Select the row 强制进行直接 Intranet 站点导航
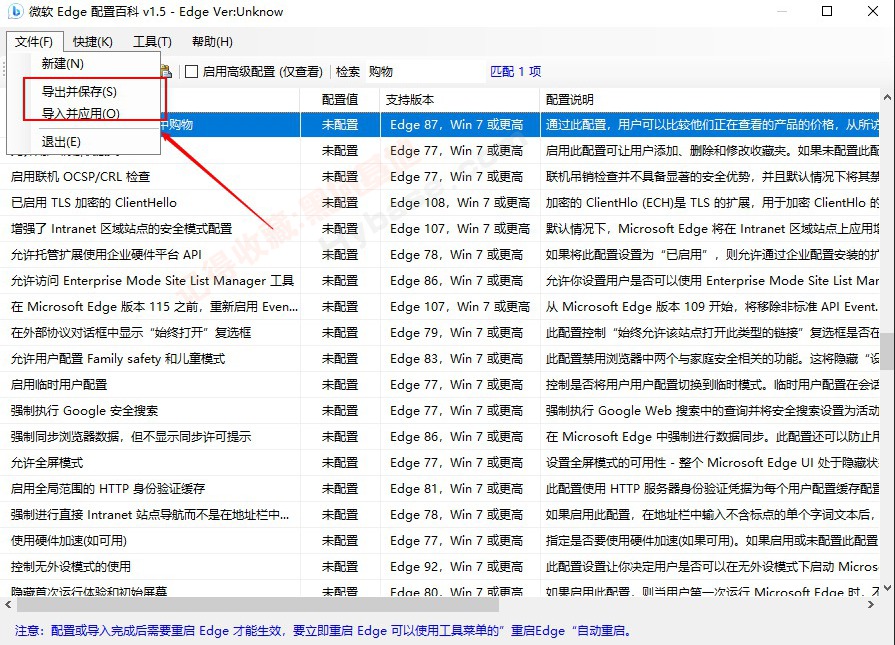This screenshot has height=645, width=895. click(440, 514)
